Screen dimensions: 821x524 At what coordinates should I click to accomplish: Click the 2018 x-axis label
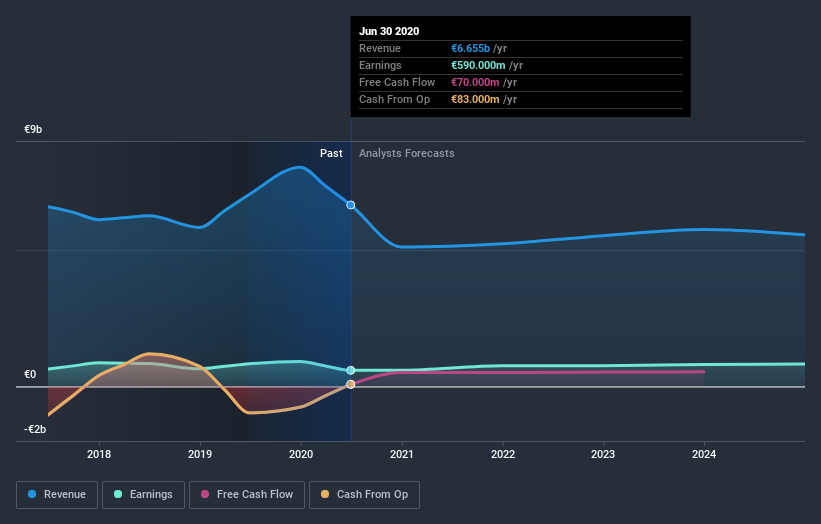coord(99,454)
